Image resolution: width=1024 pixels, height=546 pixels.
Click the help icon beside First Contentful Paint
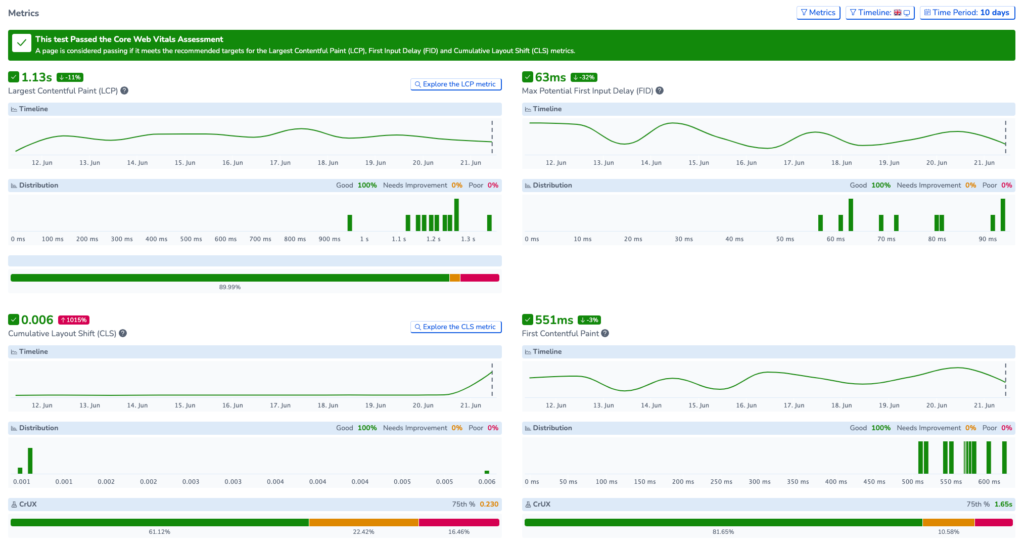(605, 333)
